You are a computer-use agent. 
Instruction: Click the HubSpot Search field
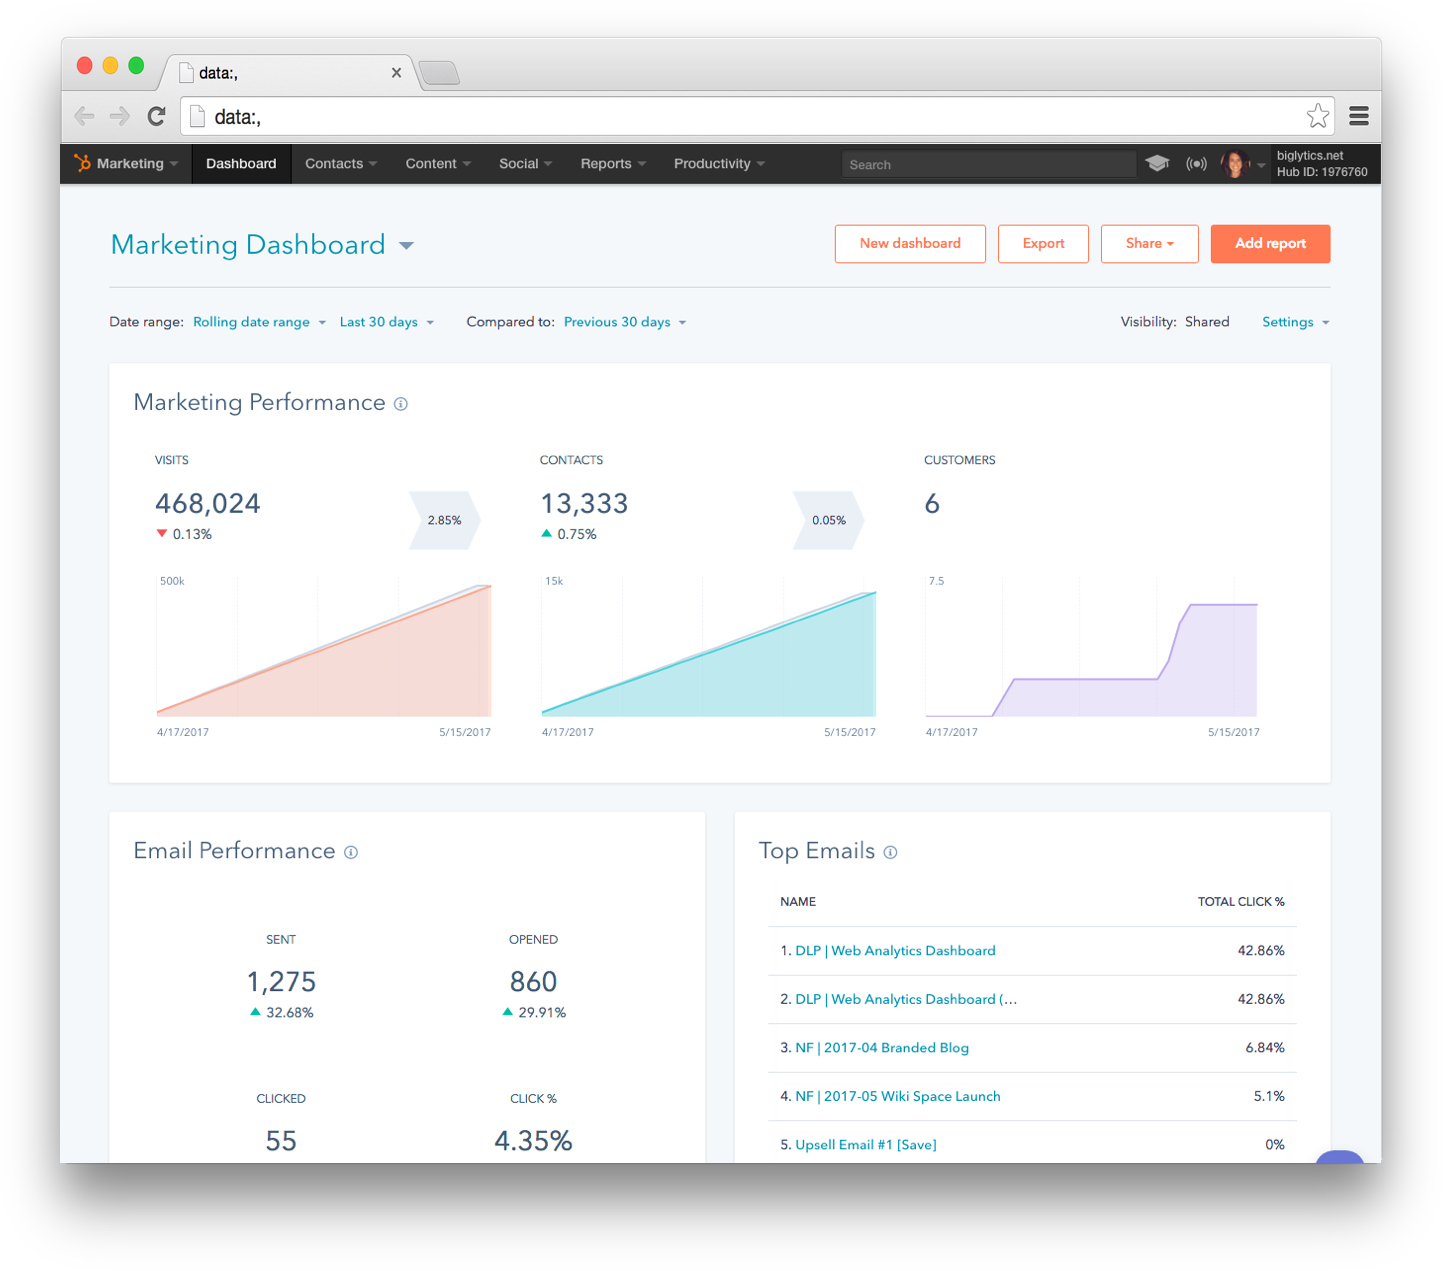click(988, 165)
